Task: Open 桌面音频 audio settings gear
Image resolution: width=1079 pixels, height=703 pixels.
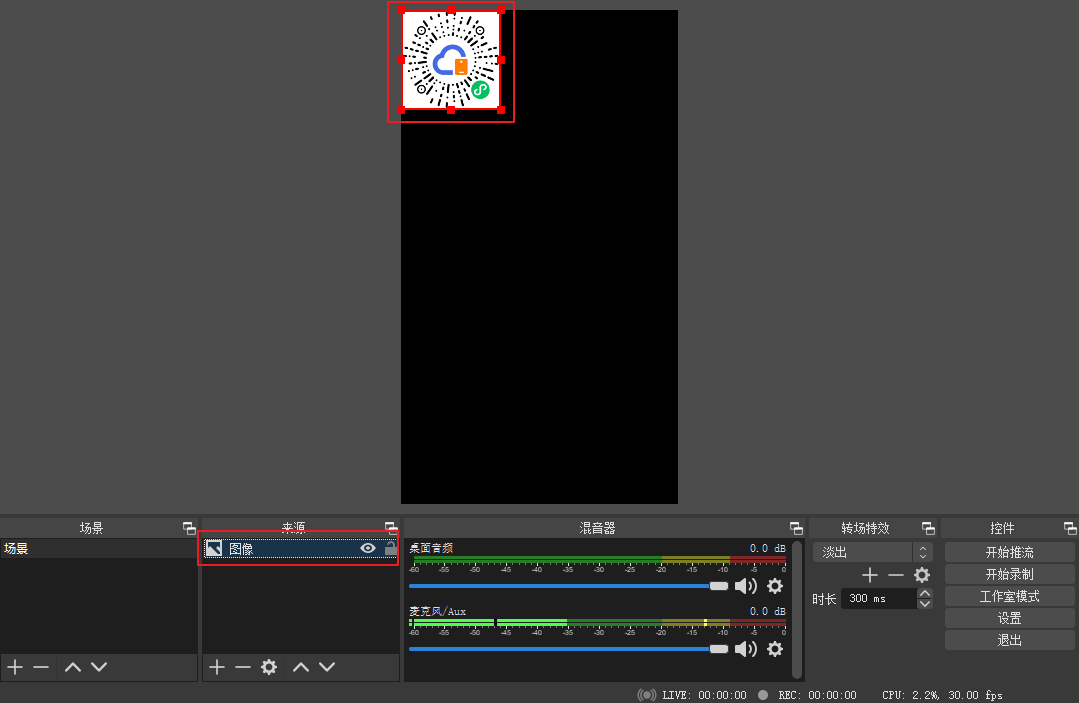Action: [x=775, y=586]
